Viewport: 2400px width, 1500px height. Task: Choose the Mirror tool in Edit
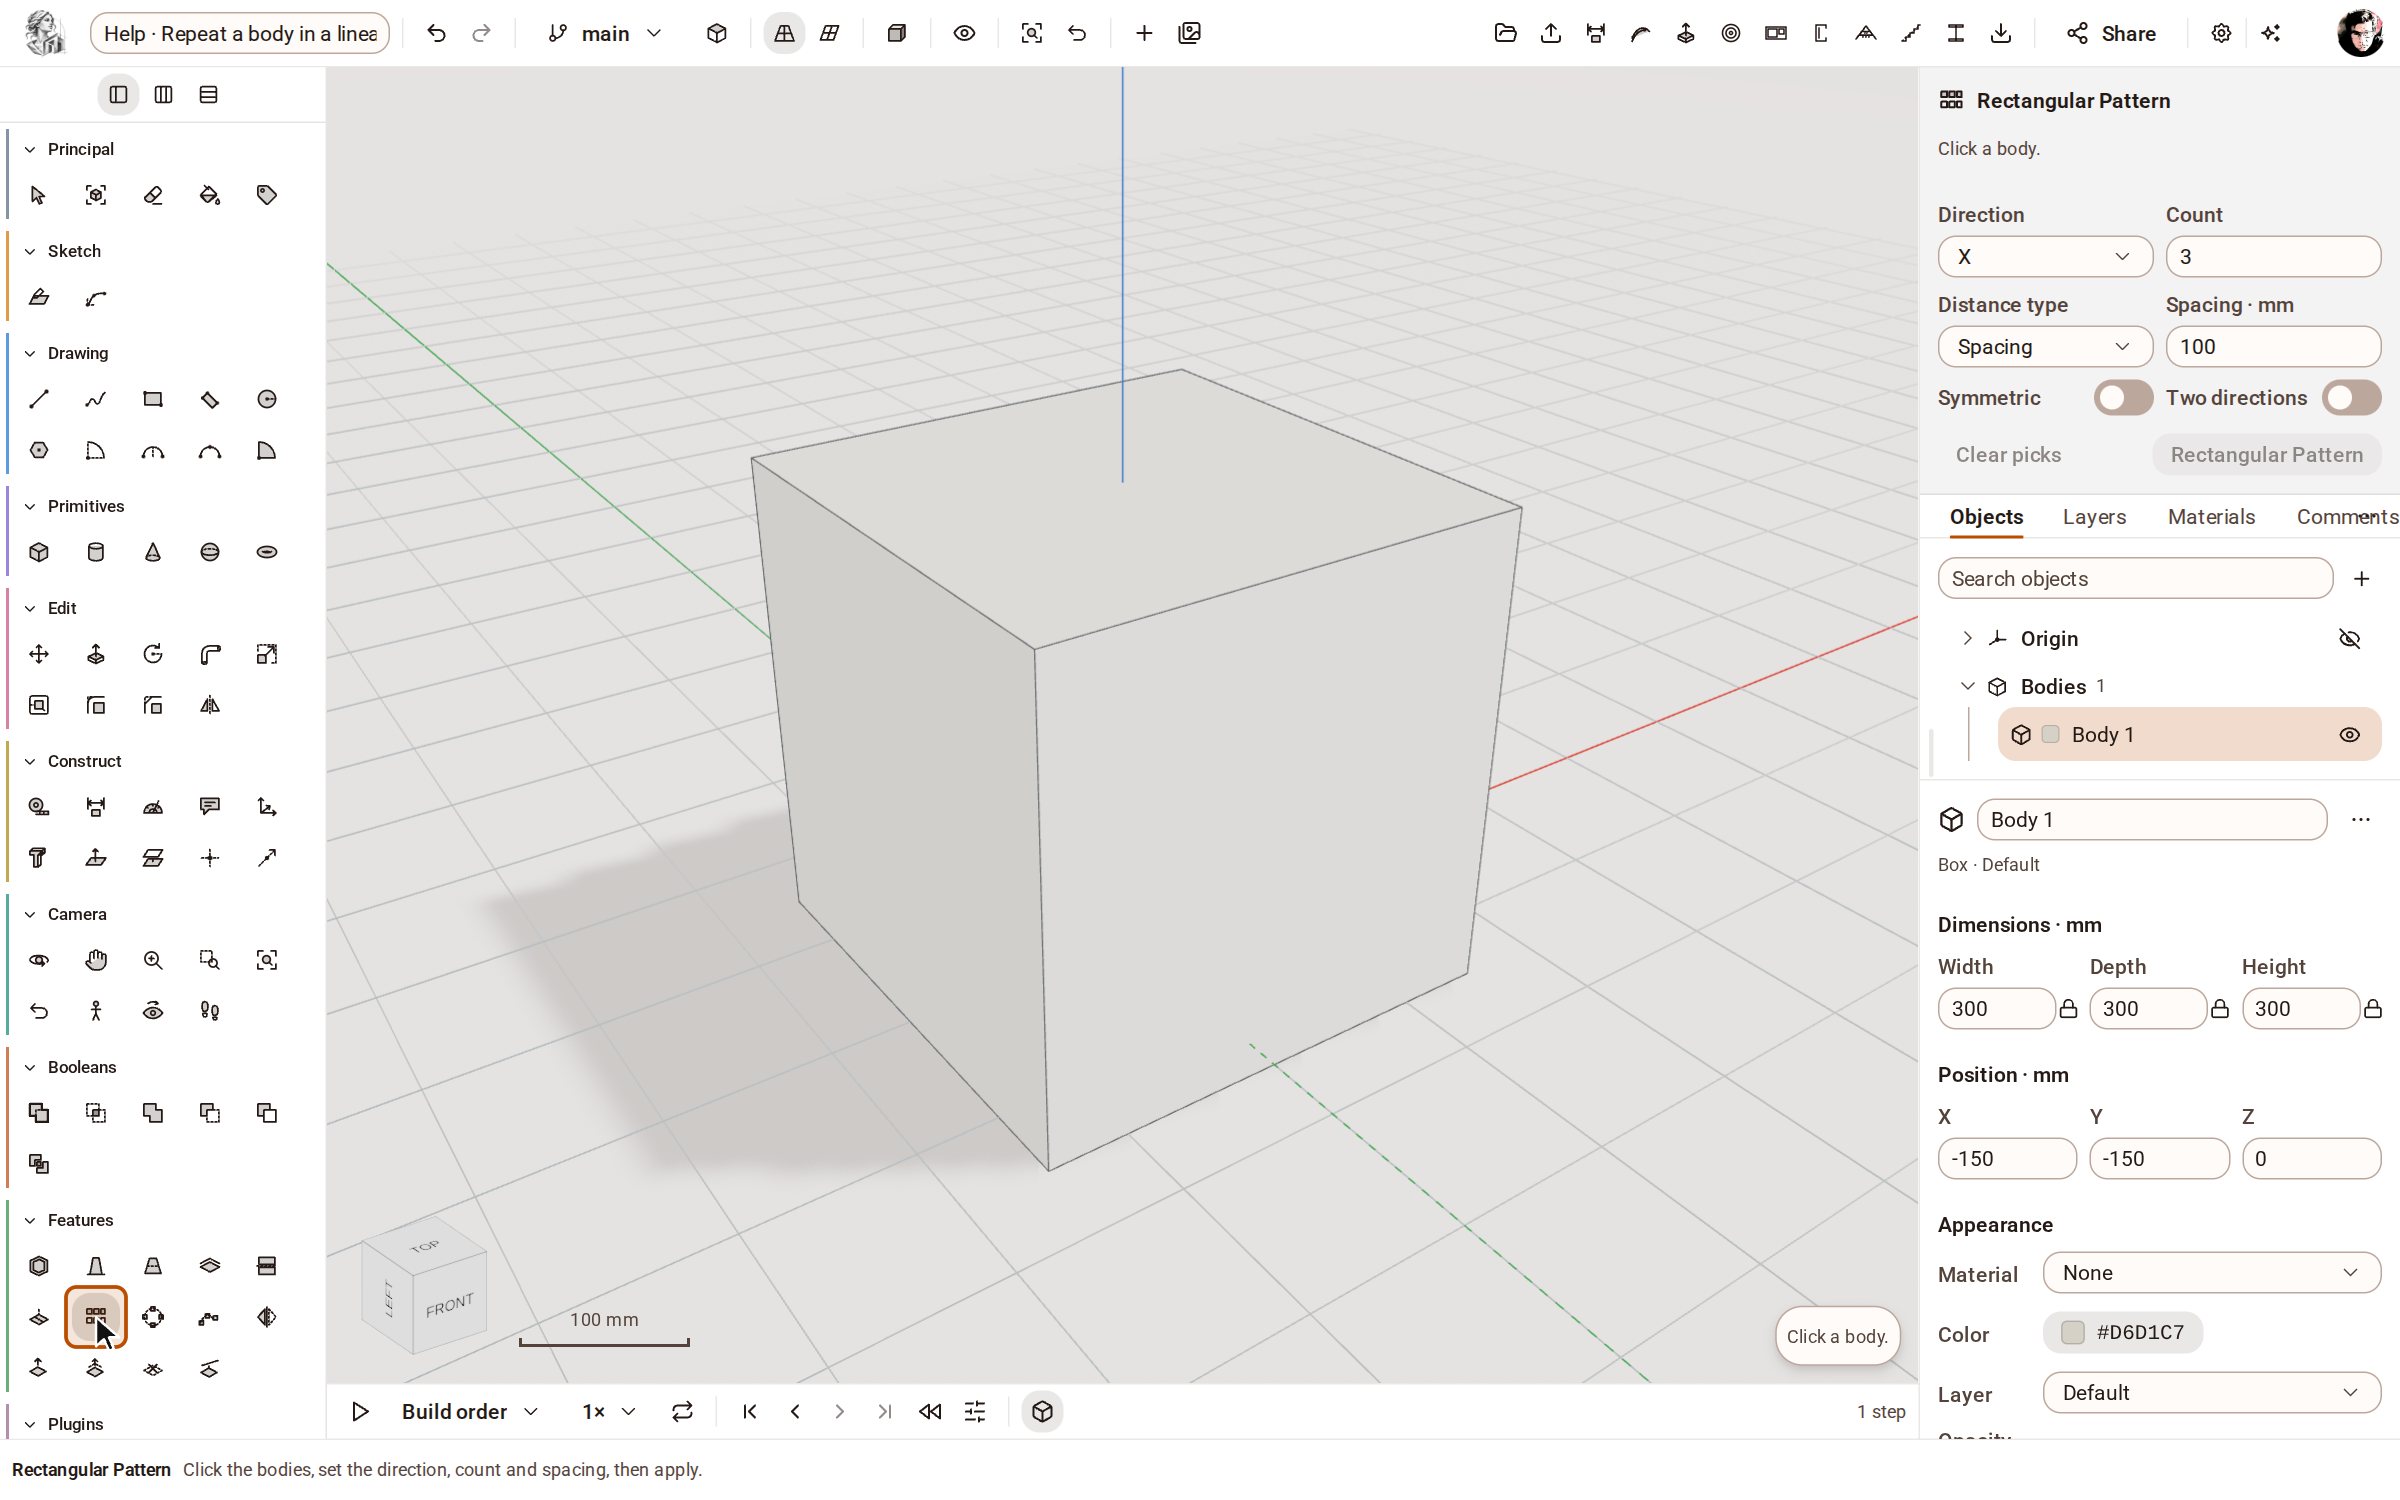coord(210,705)
